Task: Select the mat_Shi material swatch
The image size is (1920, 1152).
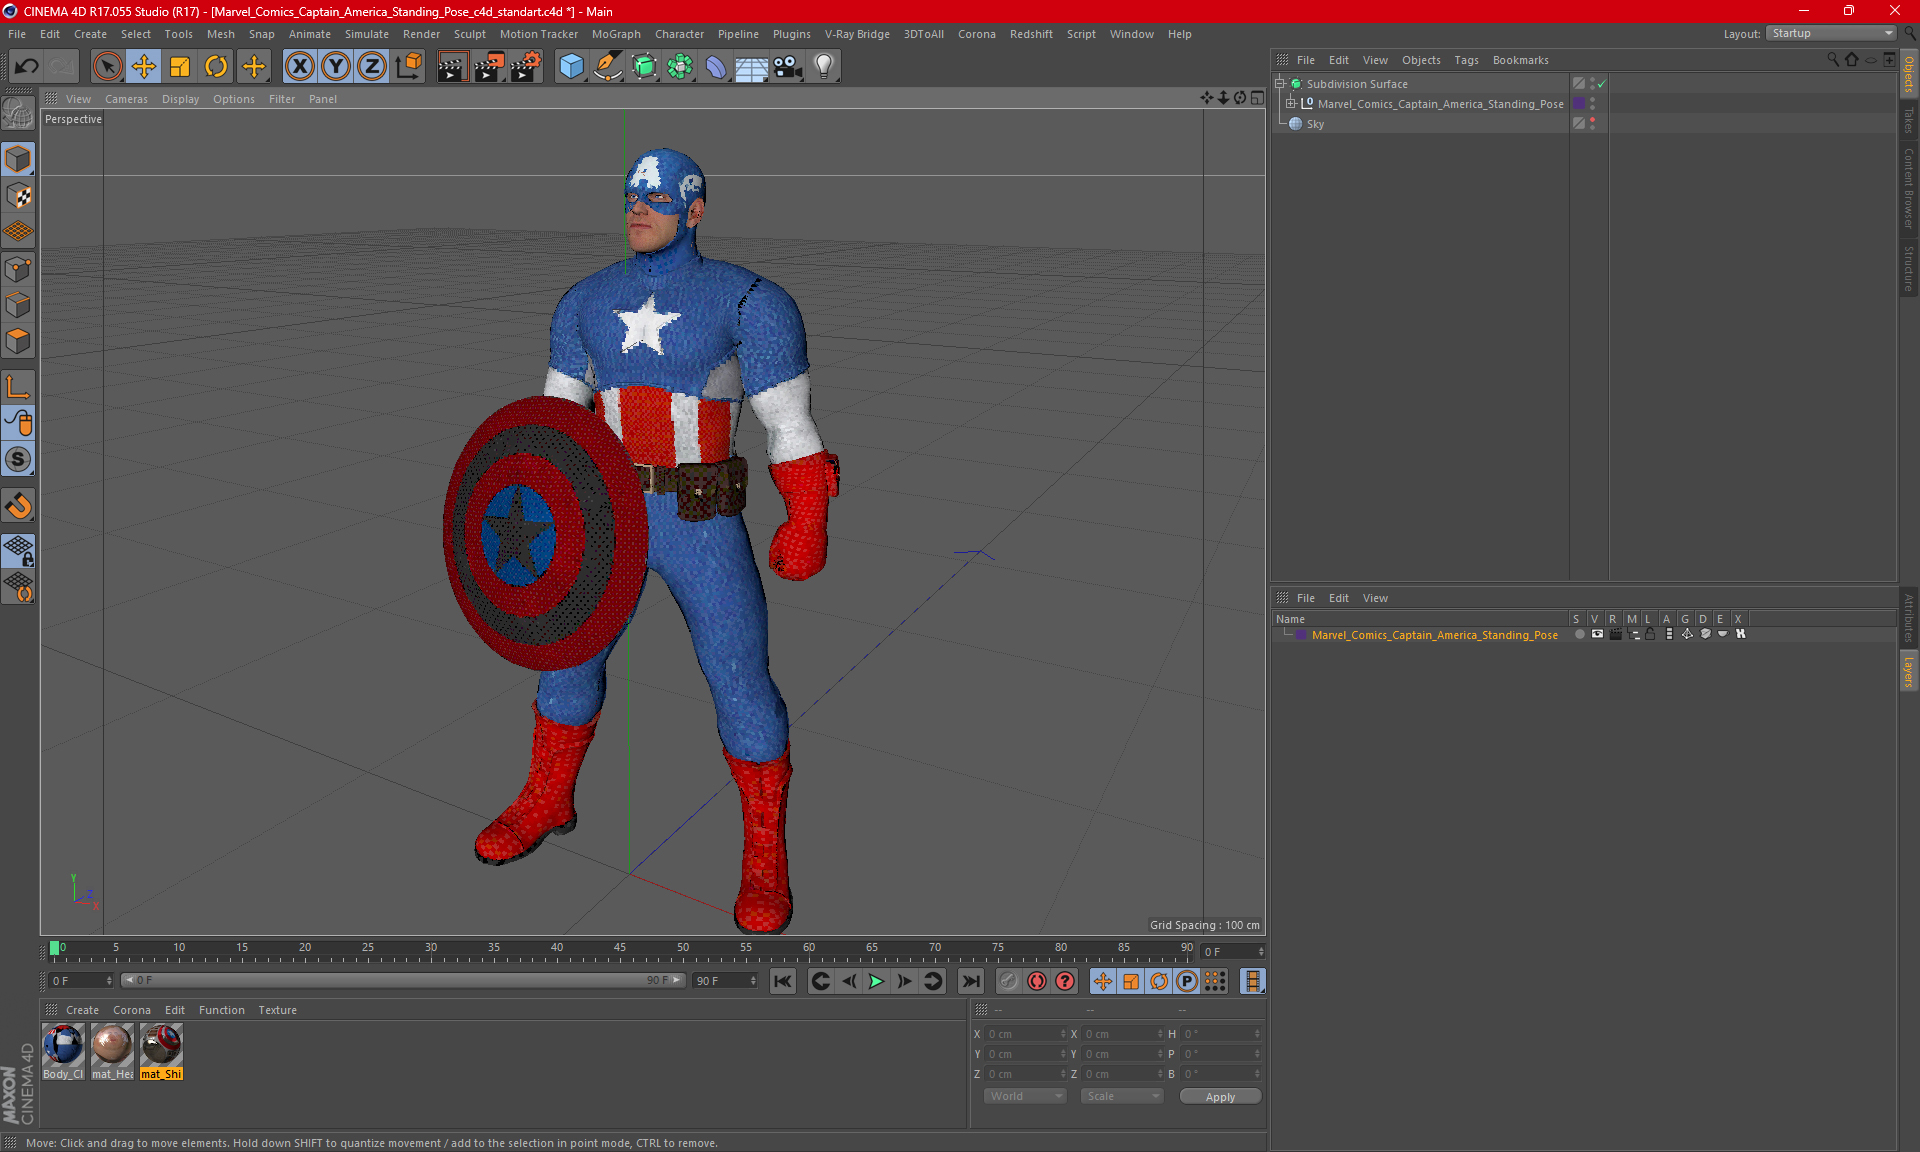Action: (161, 1052)
